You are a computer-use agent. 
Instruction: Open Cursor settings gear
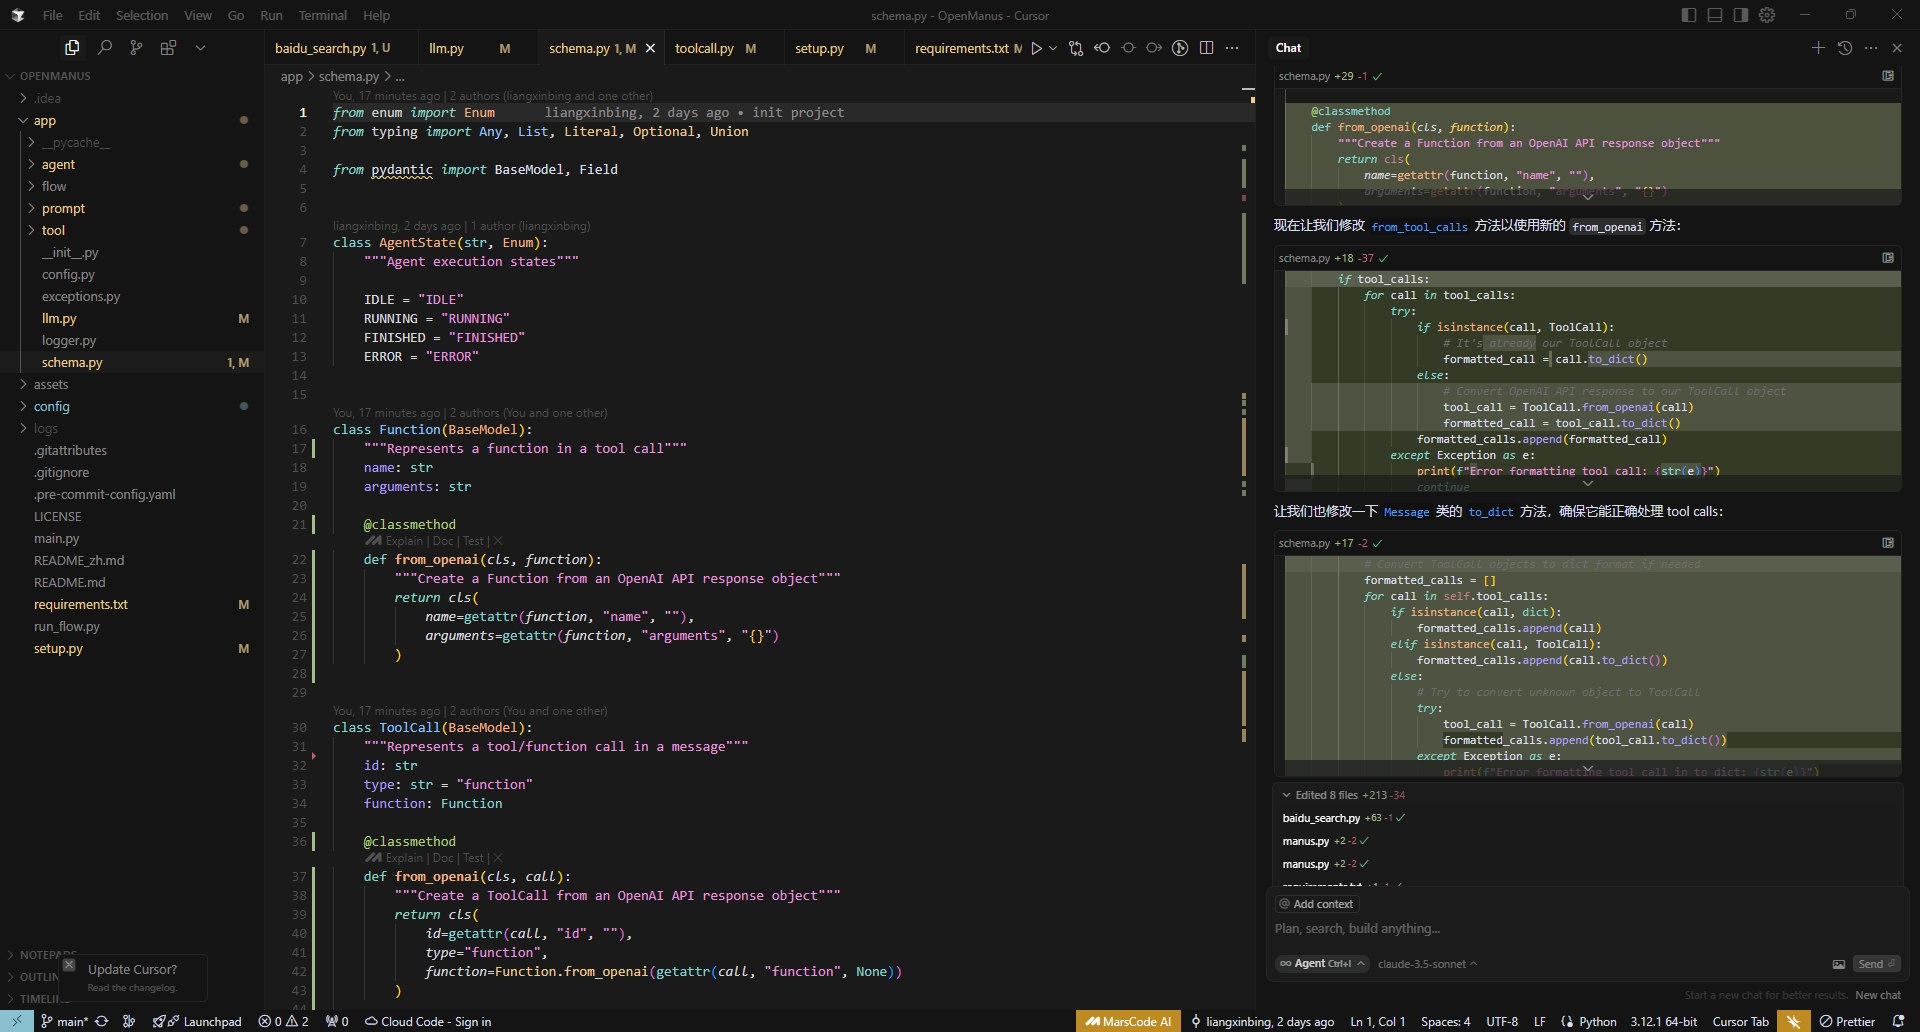(x=1767, y=15)
